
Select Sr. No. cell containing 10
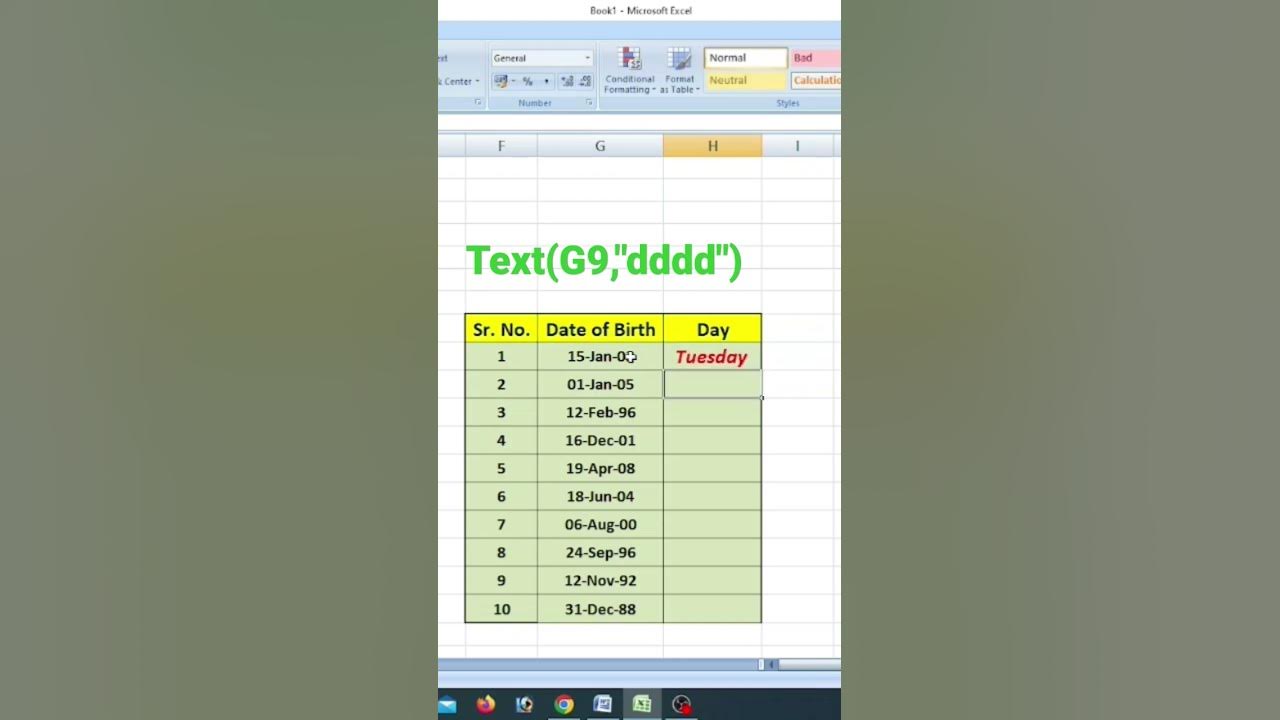tap(501, 609)
